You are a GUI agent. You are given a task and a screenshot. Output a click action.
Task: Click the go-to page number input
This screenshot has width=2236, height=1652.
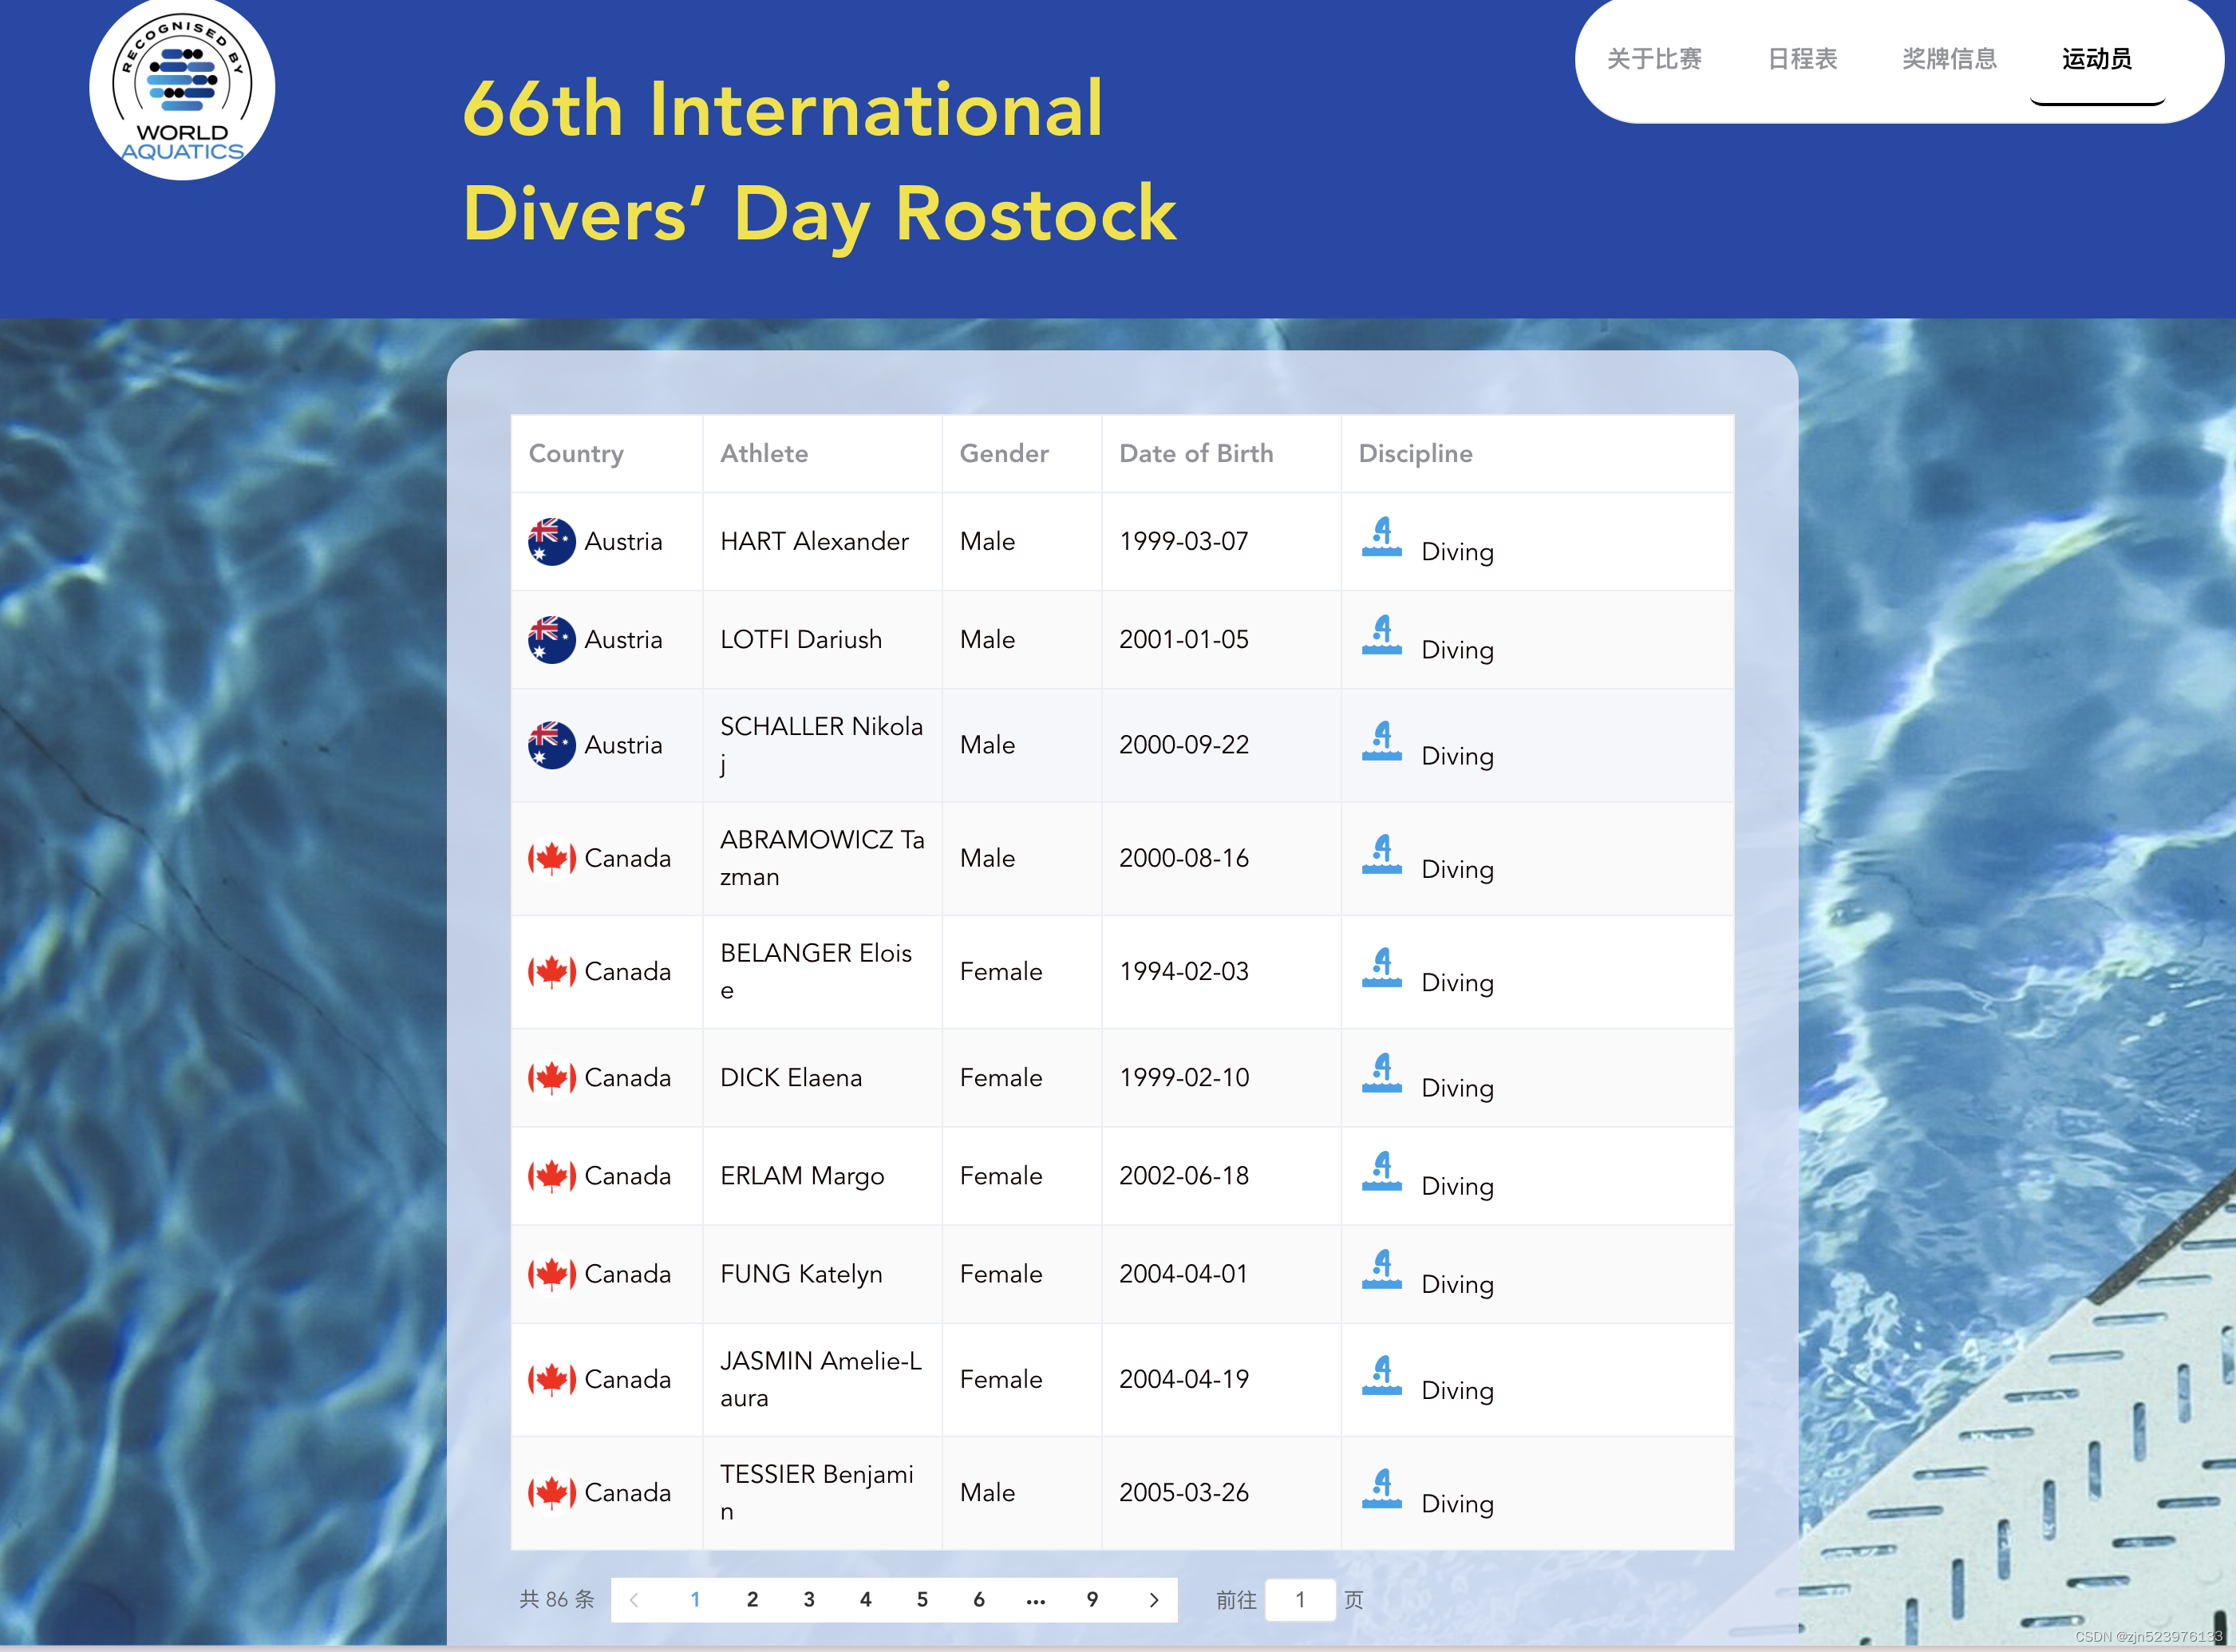tap(1299, 1599)
